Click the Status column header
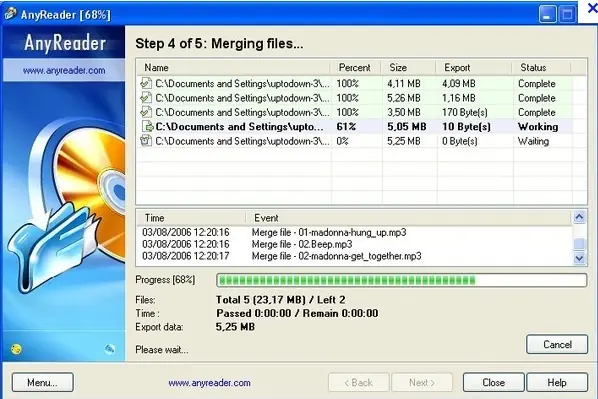598x399 pixels. click(541, 68)
